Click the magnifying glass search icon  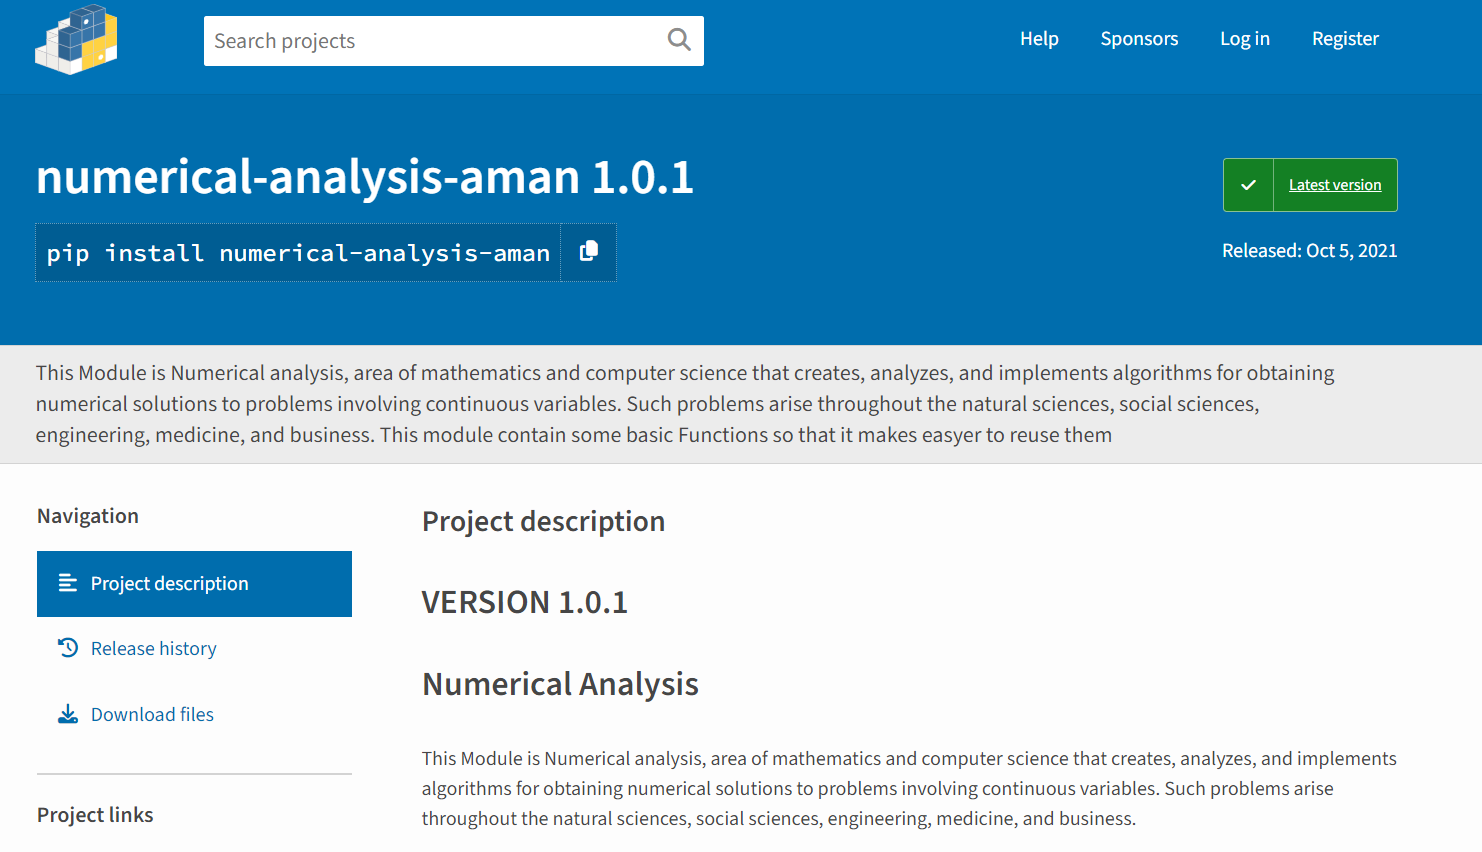(679, 40)
